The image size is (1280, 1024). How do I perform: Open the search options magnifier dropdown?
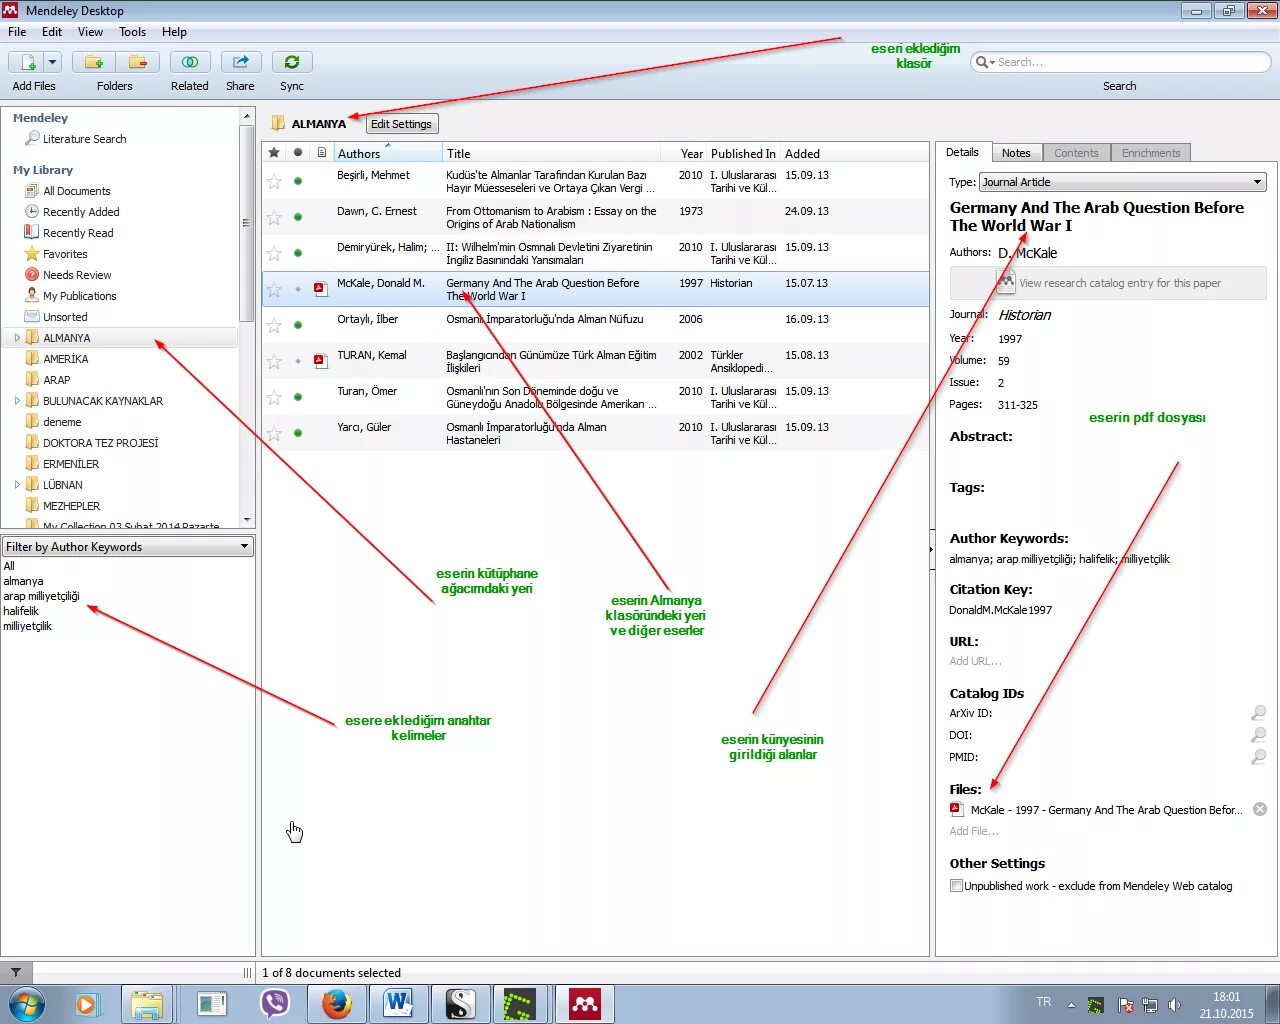[x=985, y=62]
